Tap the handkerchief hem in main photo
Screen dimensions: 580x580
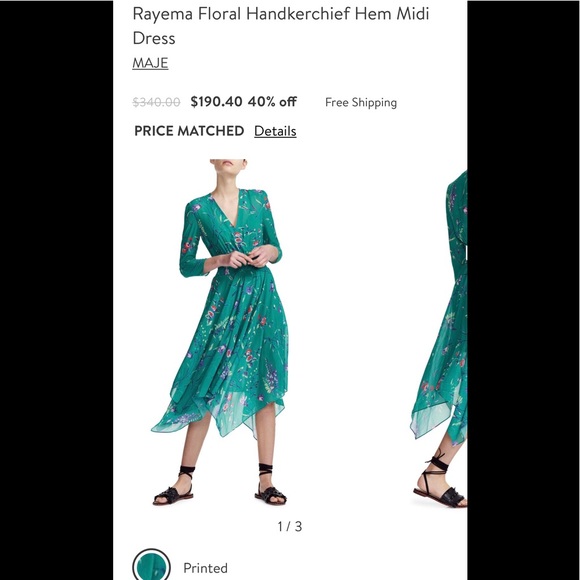click(x=218, y=416)
